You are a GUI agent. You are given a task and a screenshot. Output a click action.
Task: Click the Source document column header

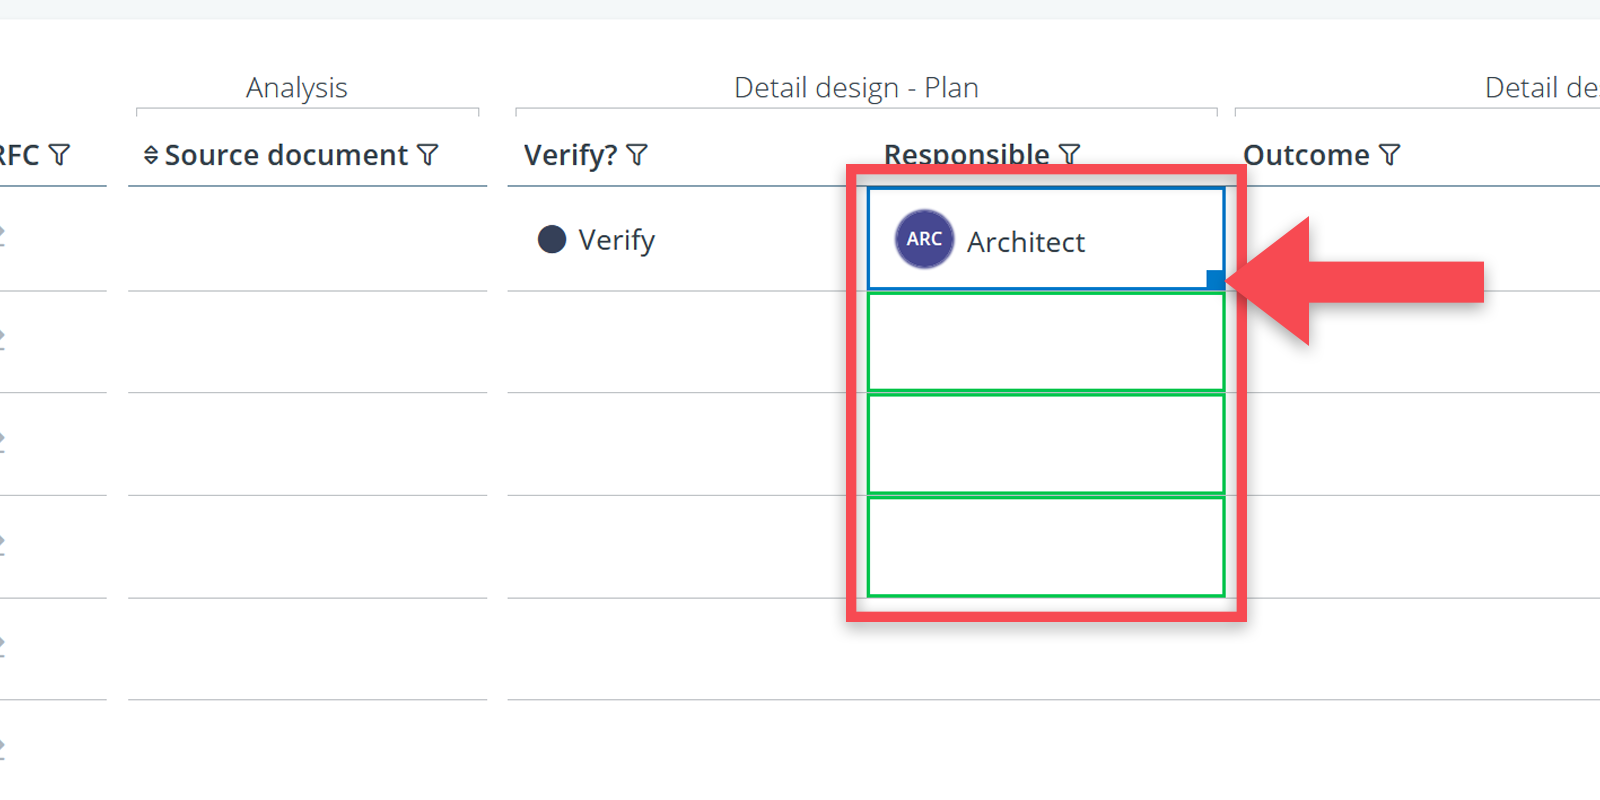(x=286, y=155)
